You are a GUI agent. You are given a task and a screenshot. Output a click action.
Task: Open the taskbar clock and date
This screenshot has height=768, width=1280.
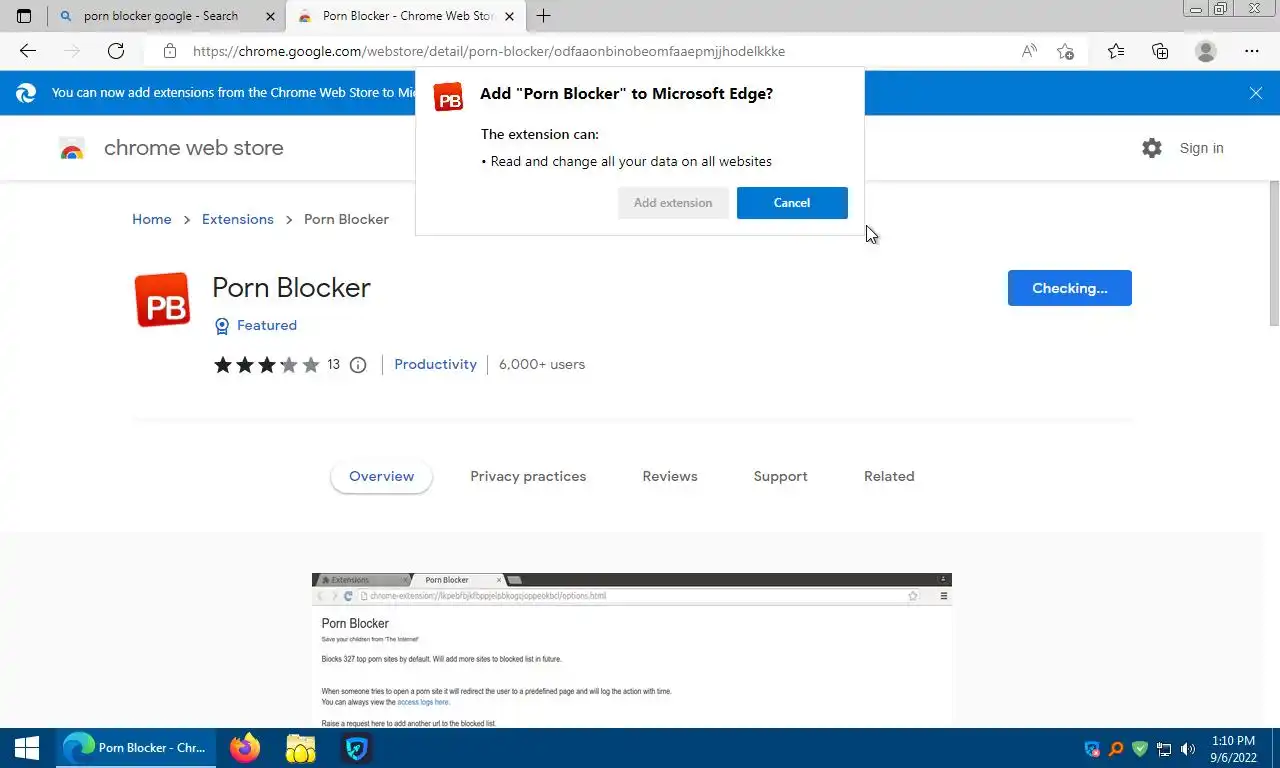pyautogui.click(x=1233, y=749)
